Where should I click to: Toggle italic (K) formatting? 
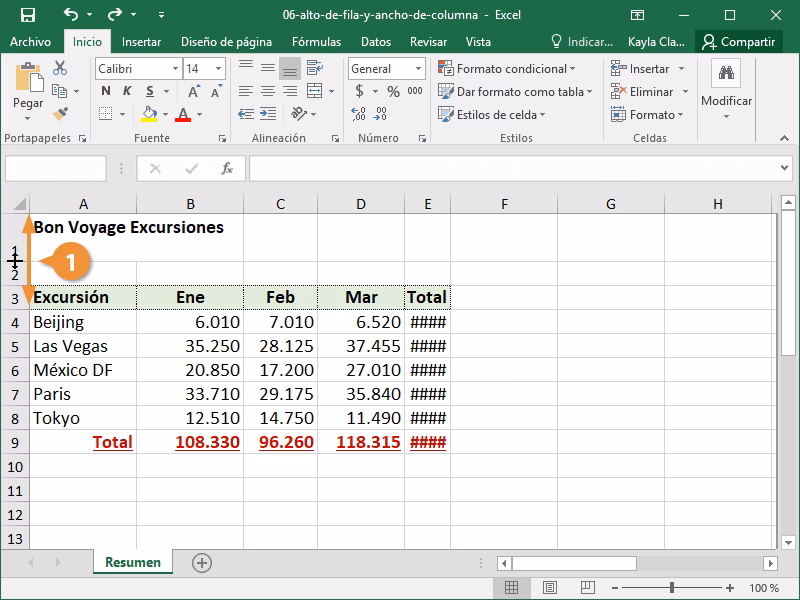coord(127,91)
